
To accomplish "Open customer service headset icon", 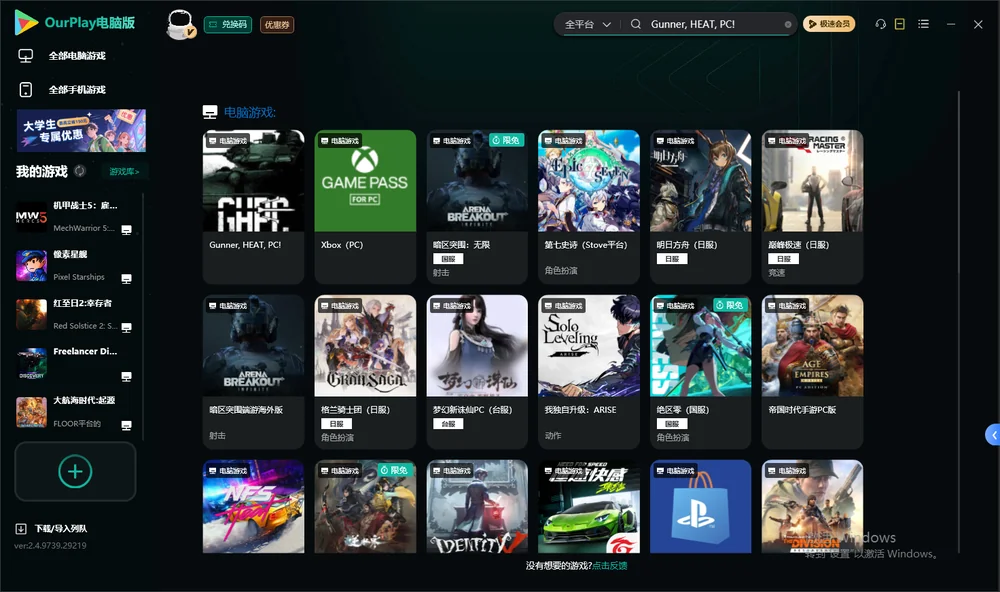I will pyautogui.click(x=880, y=24).
